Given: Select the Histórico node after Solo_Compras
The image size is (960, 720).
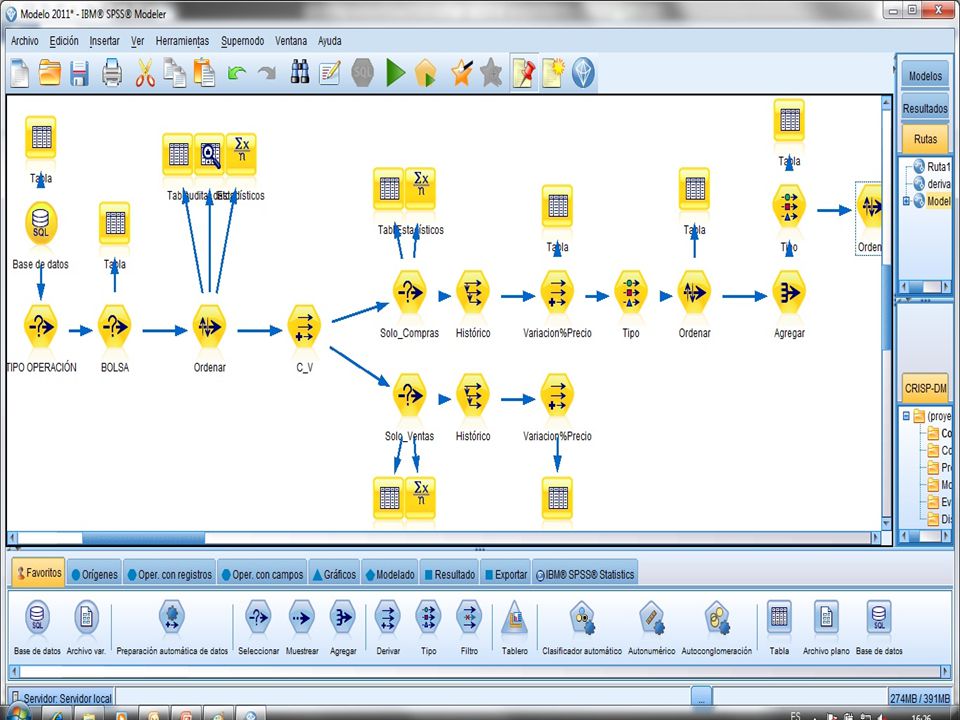Looking at the screenshot, I should (x=473, y=293).
